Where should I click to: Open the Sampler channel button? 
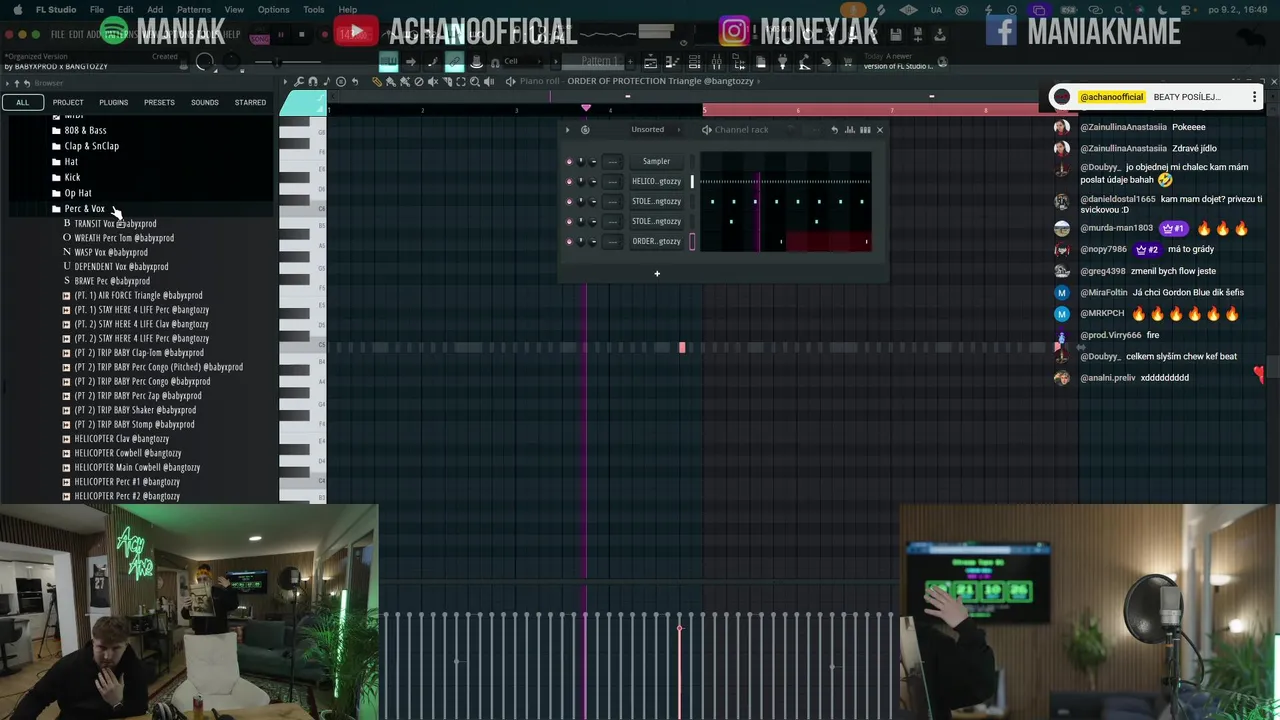tap(656, 161)
